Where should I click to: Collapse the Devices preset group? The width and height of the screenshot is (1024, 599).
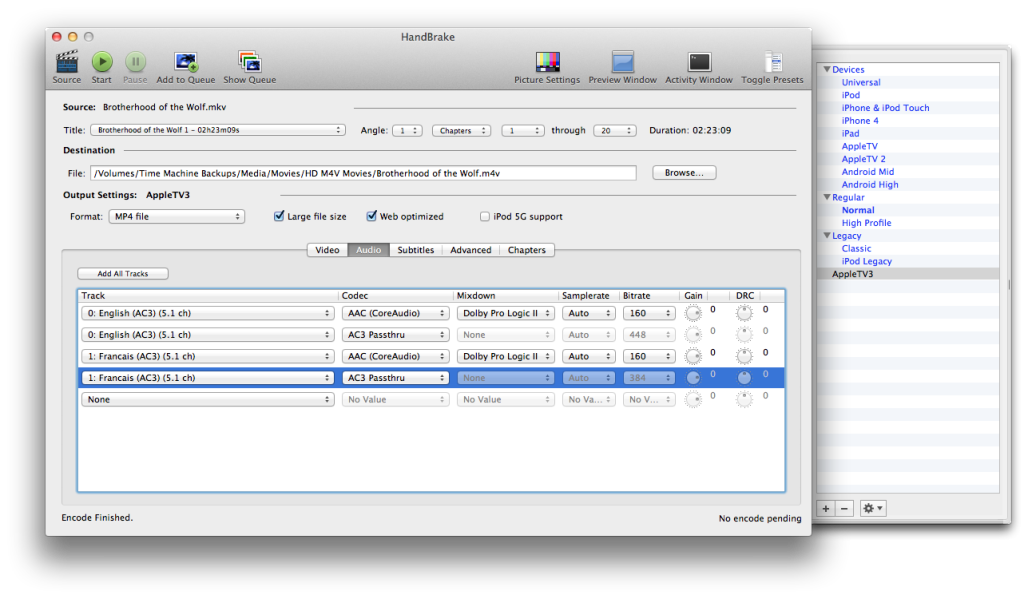click(x=827, y=69)
